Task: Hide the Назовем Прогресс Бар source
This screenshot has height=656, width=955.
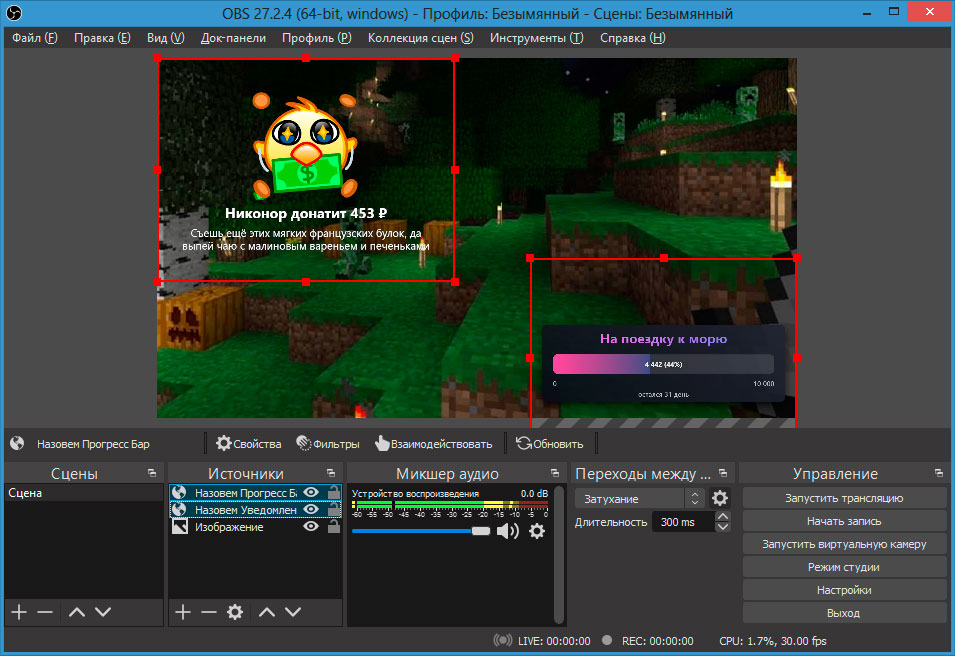Action: [311, 492]
